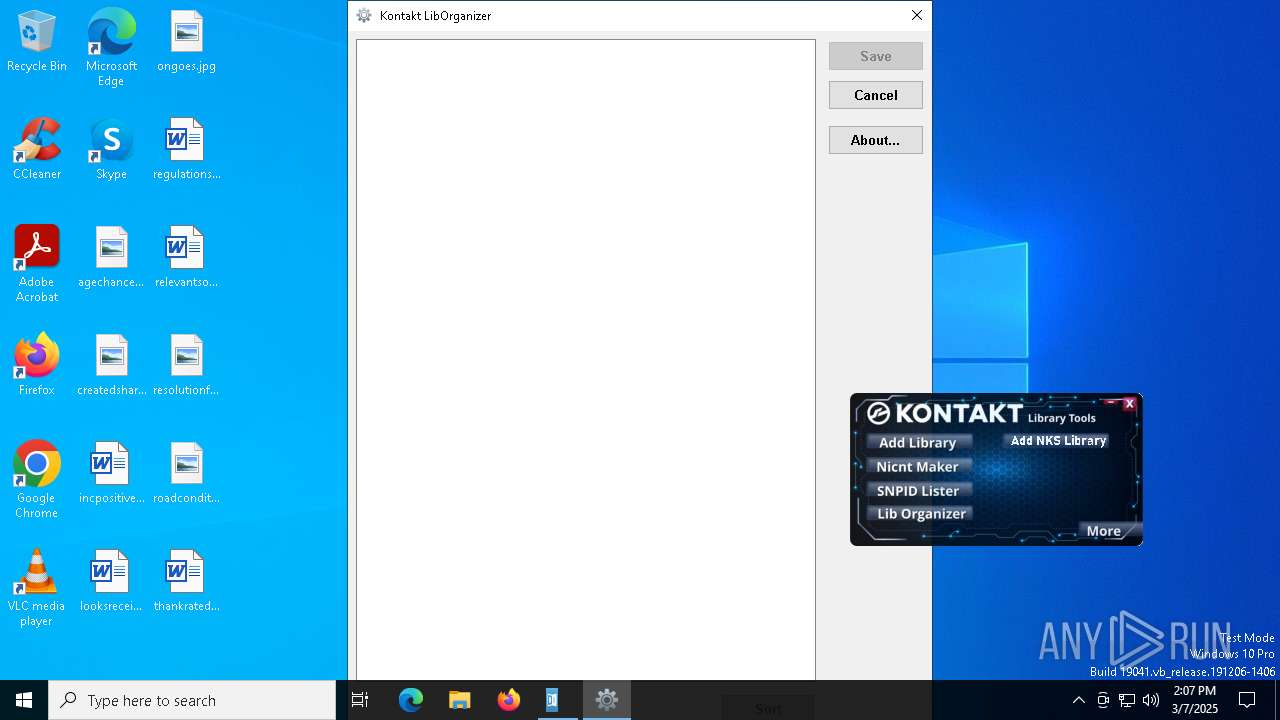The height and width of the screenshot is (720, 1280).
Task: Switch to the blue document app on taskbar
Action: click(553, 700)
